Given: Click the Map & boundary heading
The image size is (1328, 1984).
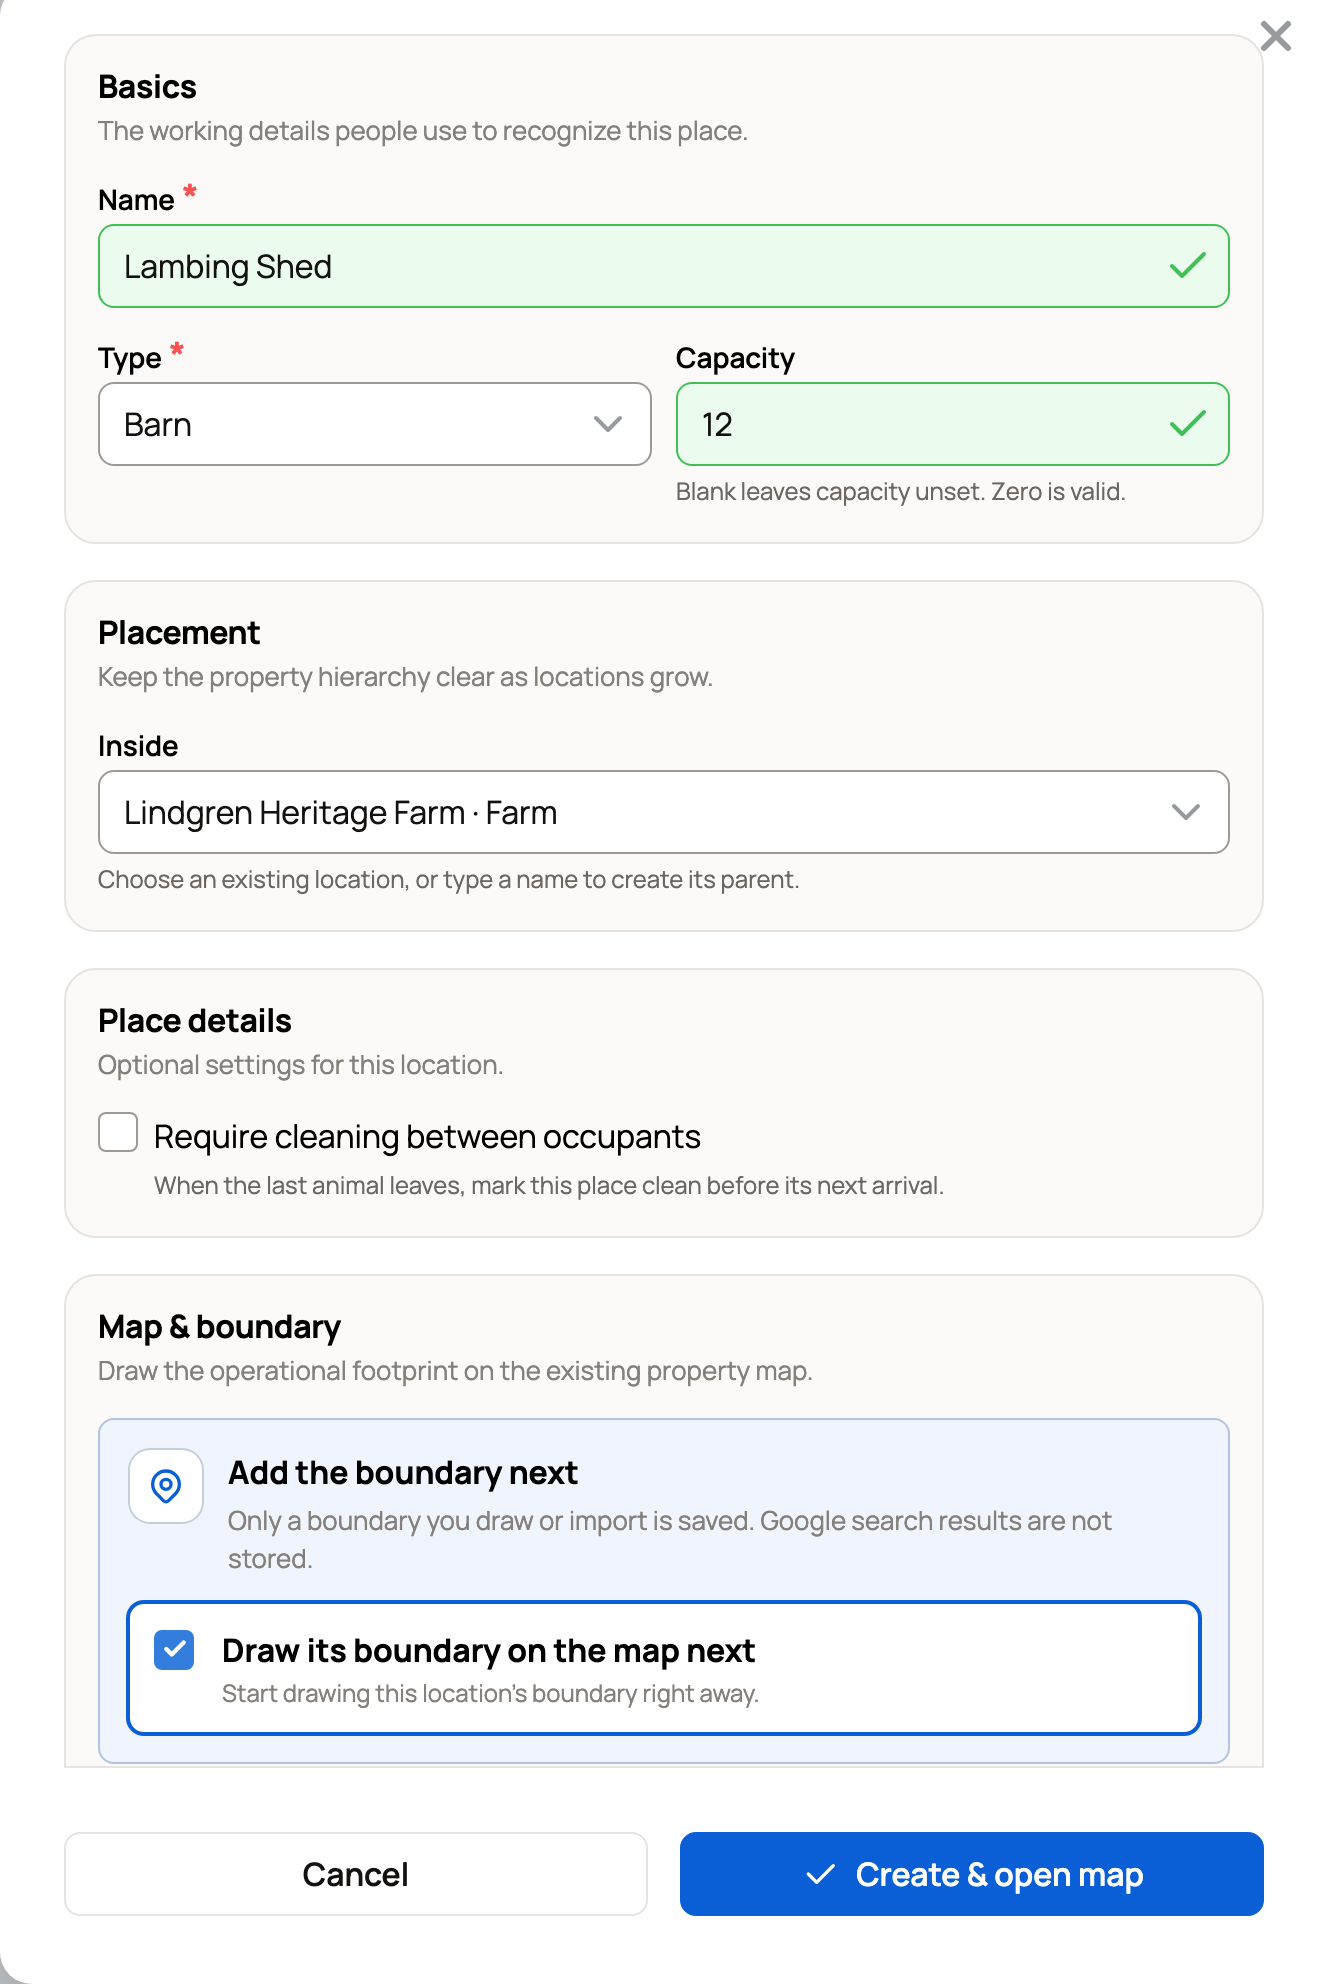Looking at the screenshot, I should [220, 1327].
